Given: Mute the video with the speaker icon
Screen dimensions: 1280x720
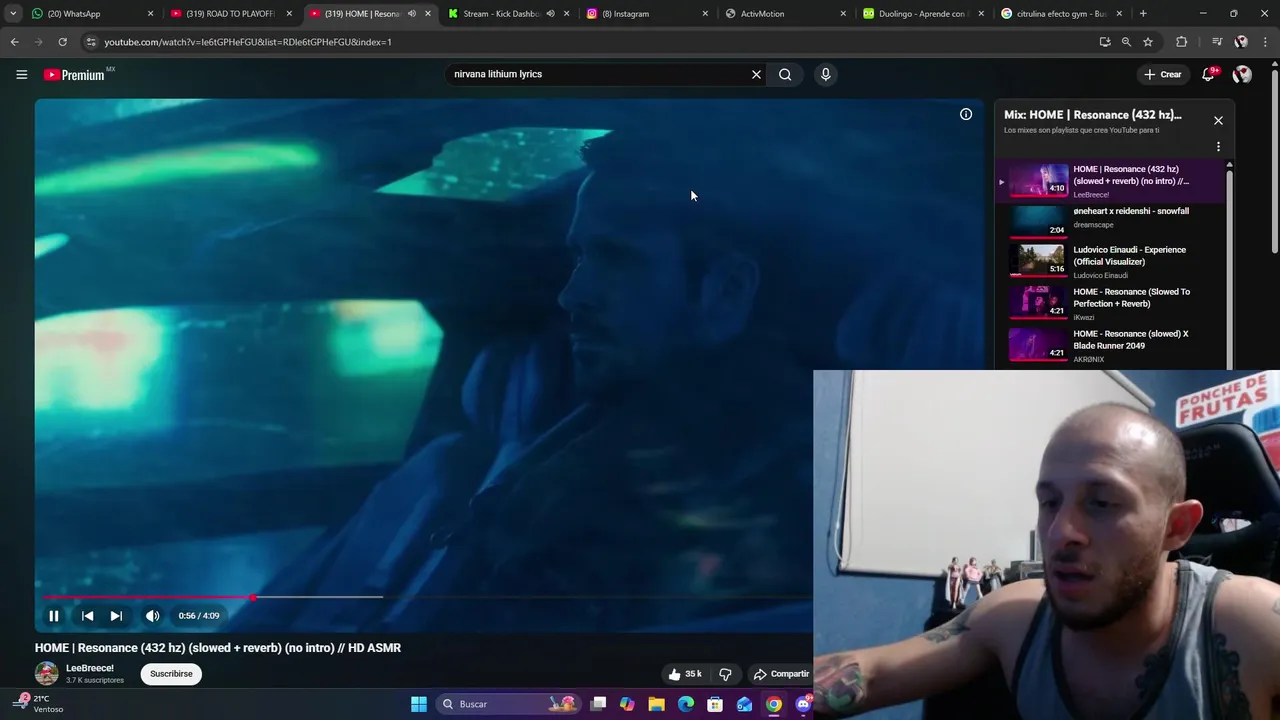Looking at the screenshot, I should [152, 616].
